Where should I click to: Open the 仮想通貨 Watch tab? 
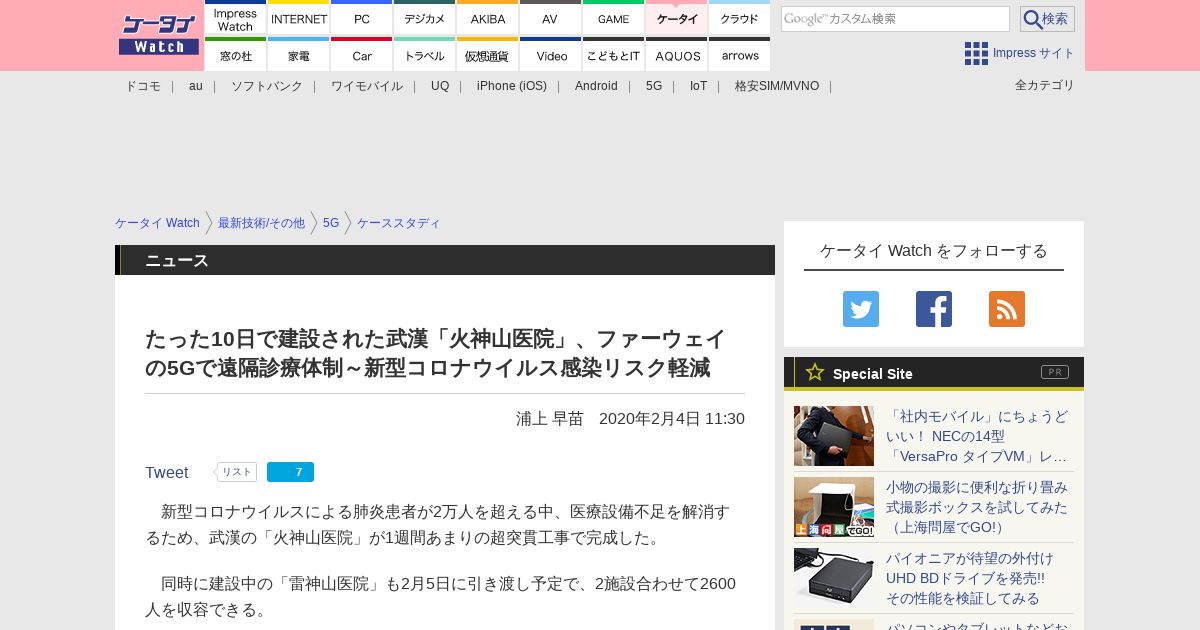pos(488,54)
